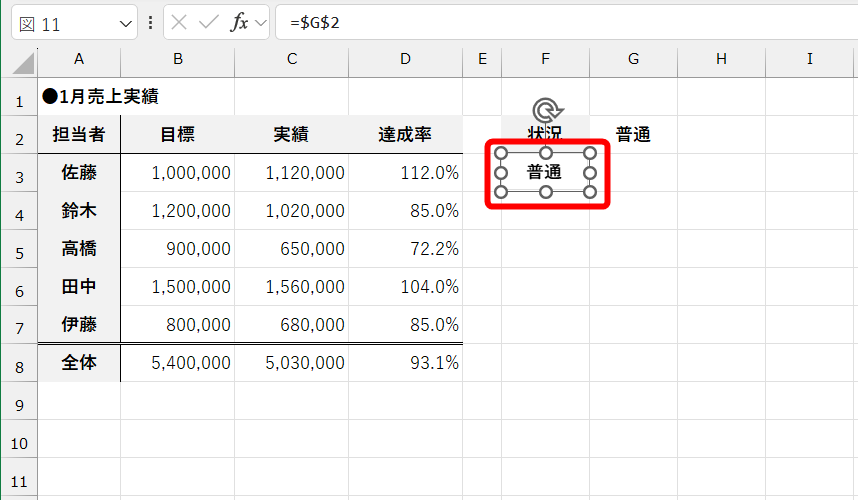858x500 pixels.
Task: Click the 達成率 header cell
Action: [x=405, y=135]
